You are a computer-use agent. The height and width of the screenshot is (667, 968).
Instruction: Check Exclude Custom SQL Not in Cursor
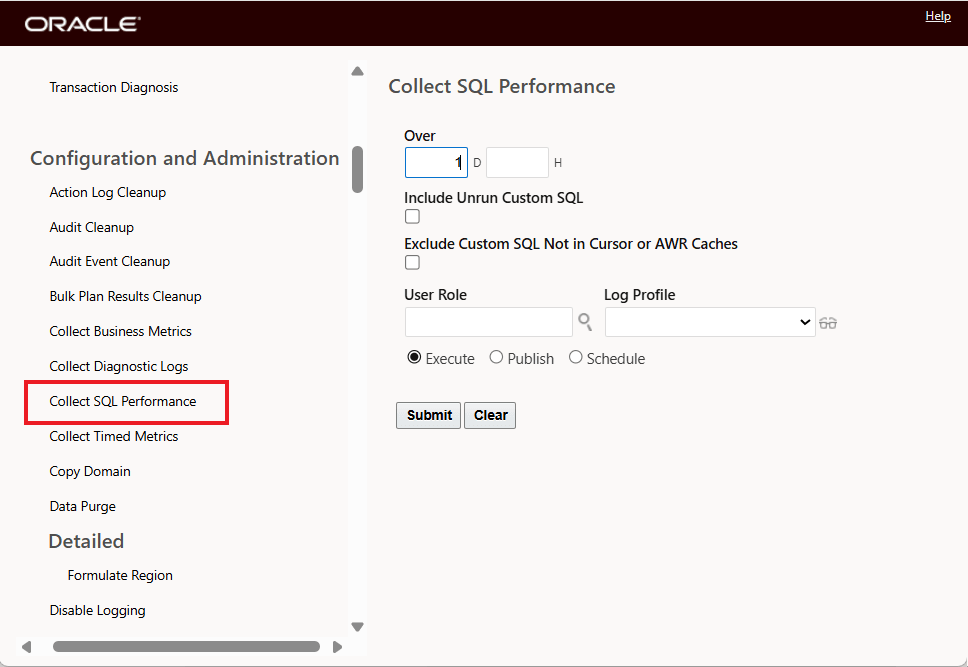click(x=412, y=262)
